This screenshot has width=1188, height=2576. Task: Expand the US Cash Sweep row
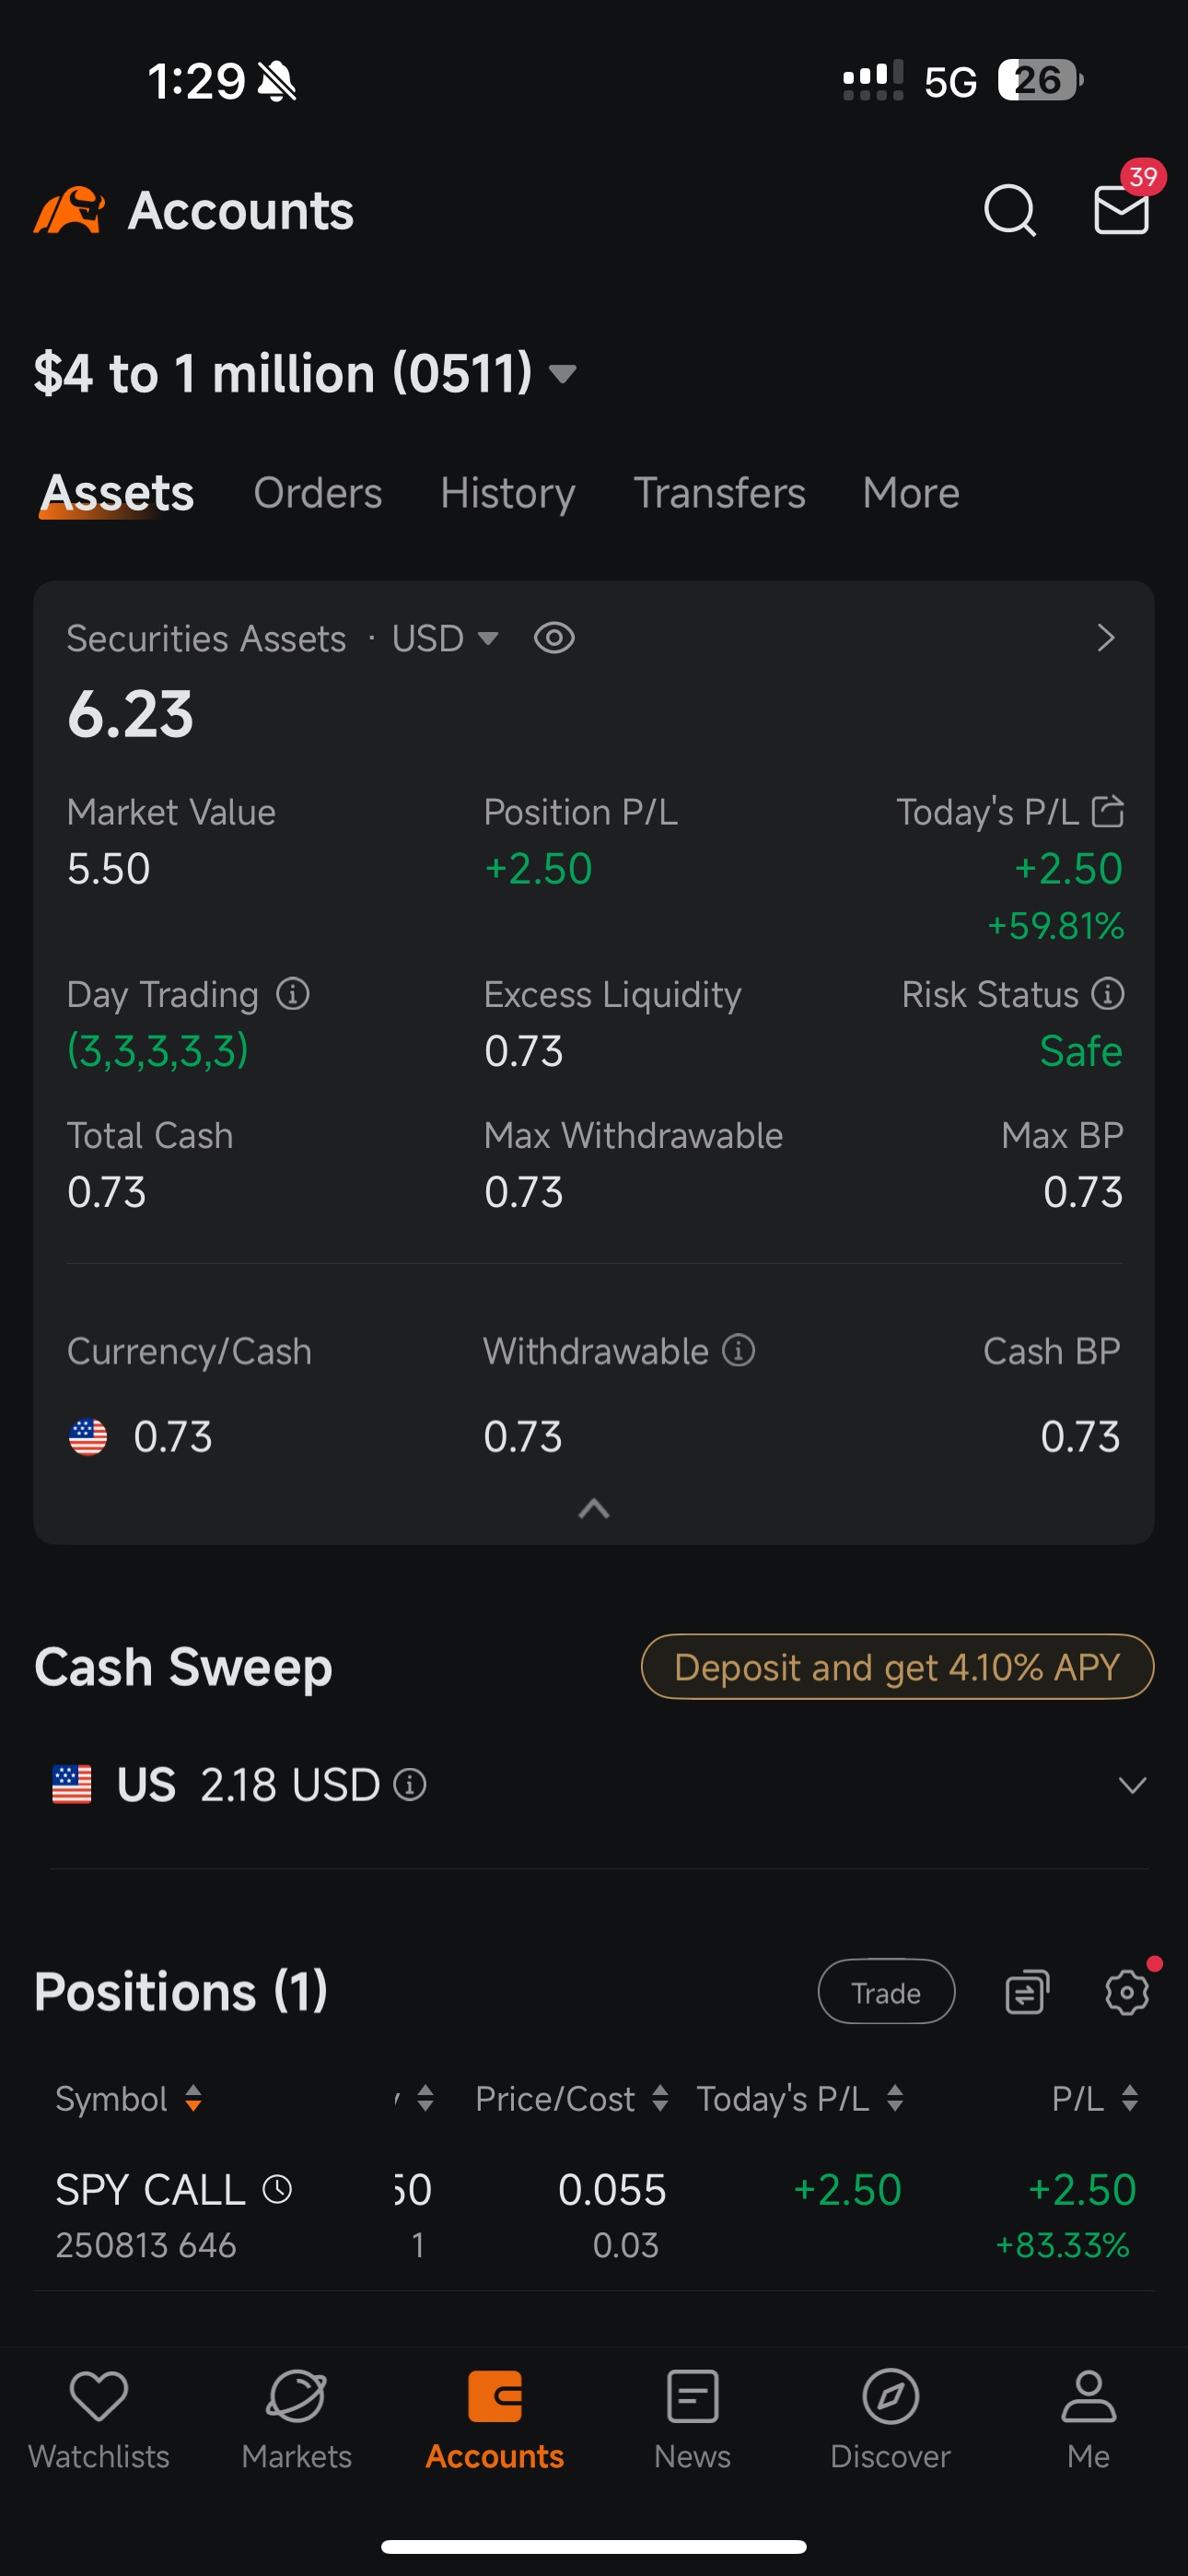tap(600, 1785)
